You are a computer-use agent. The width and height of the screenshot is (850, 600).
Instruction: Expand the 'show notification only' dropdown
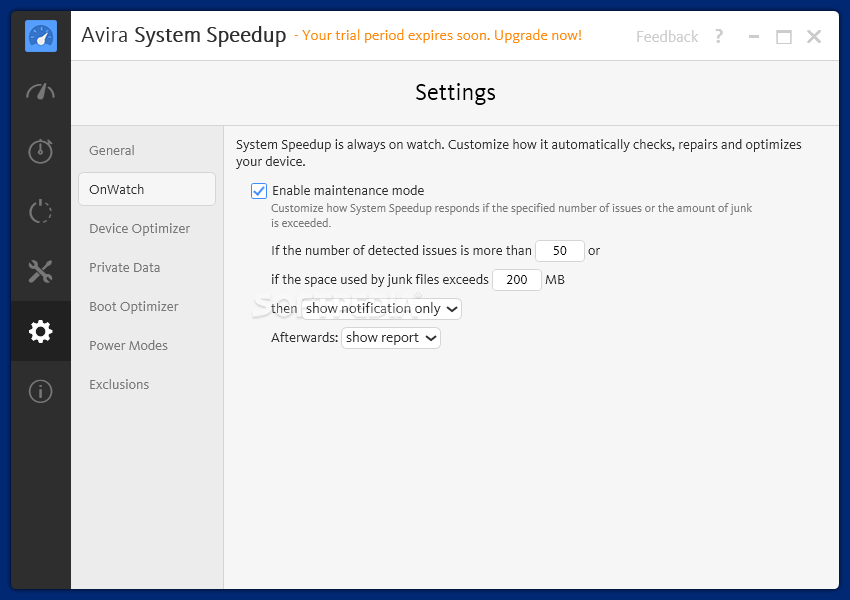[381, 308]
